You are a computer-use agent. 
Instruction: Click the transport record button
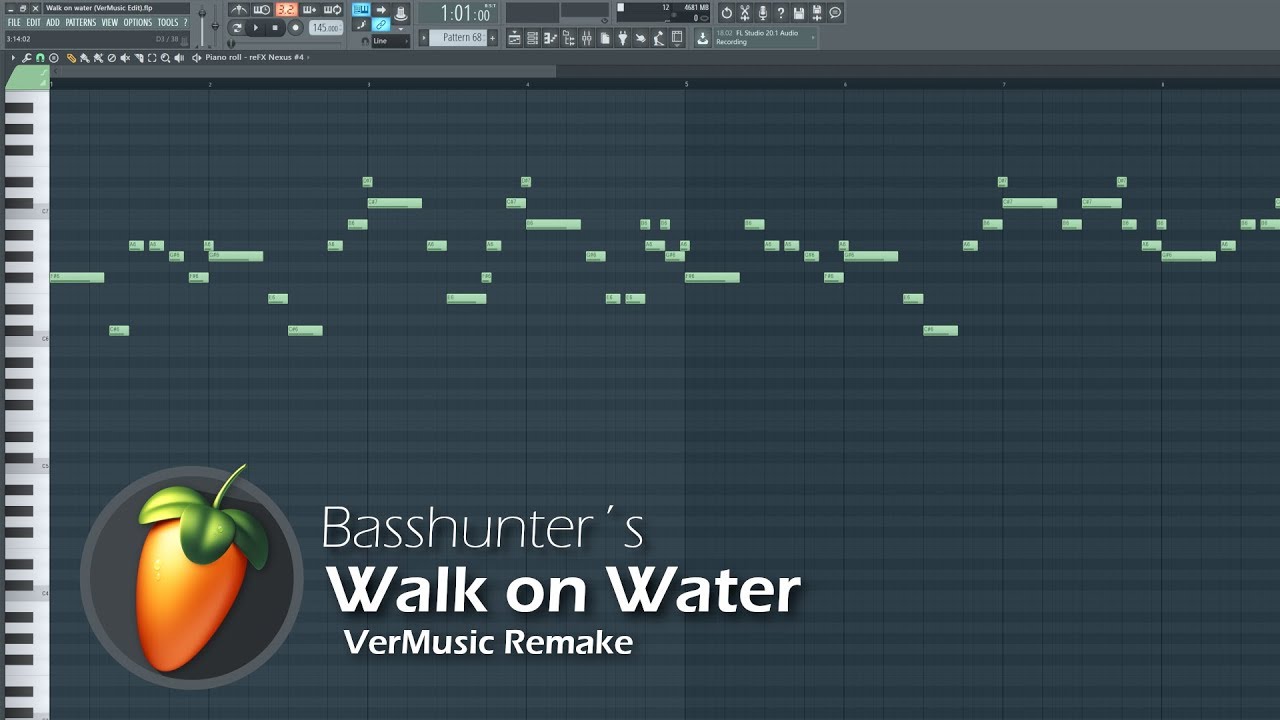[x=295, y=27]
